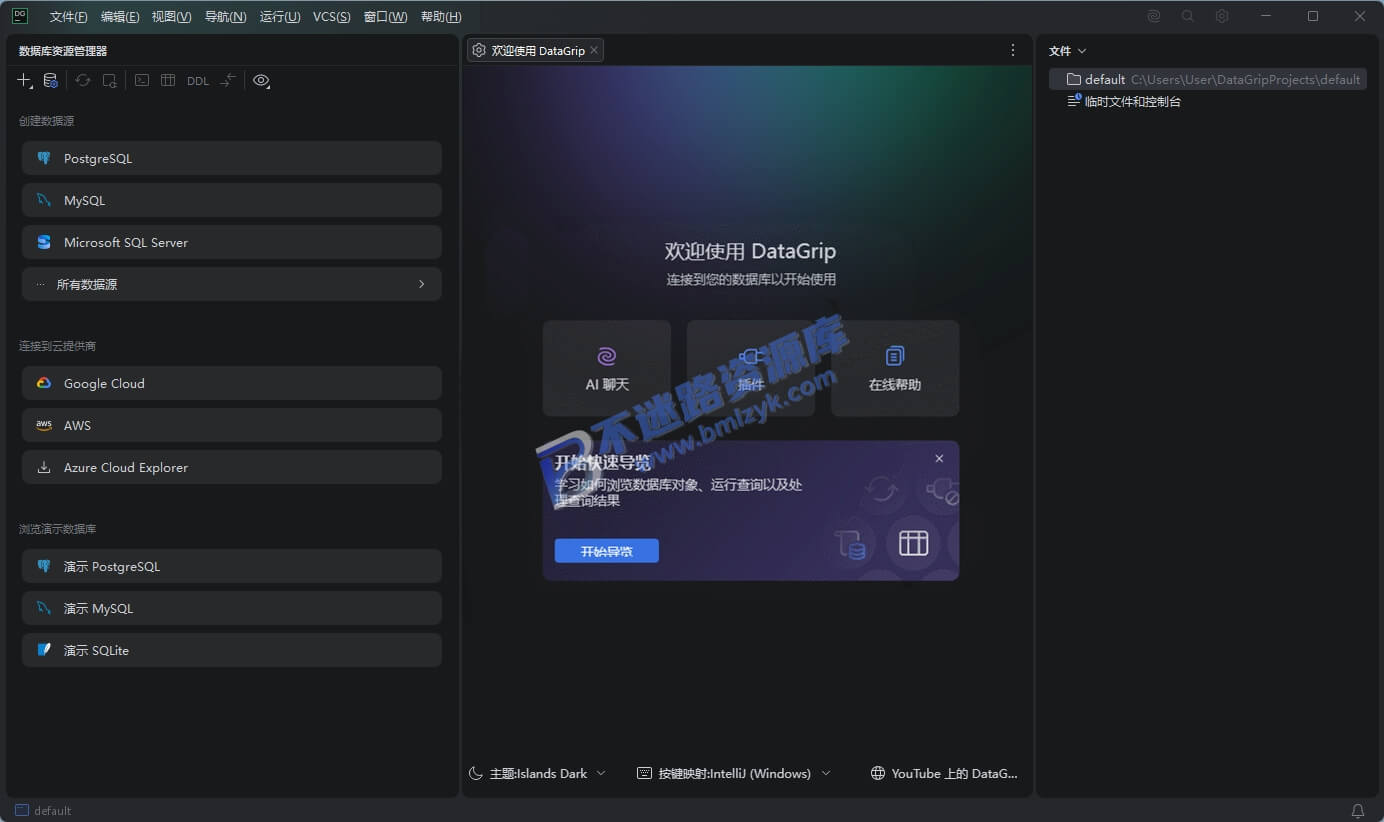Screen dimensions: 1384x822
Task: Open the 导航(N) menu
Action: [x=225, y=17]
